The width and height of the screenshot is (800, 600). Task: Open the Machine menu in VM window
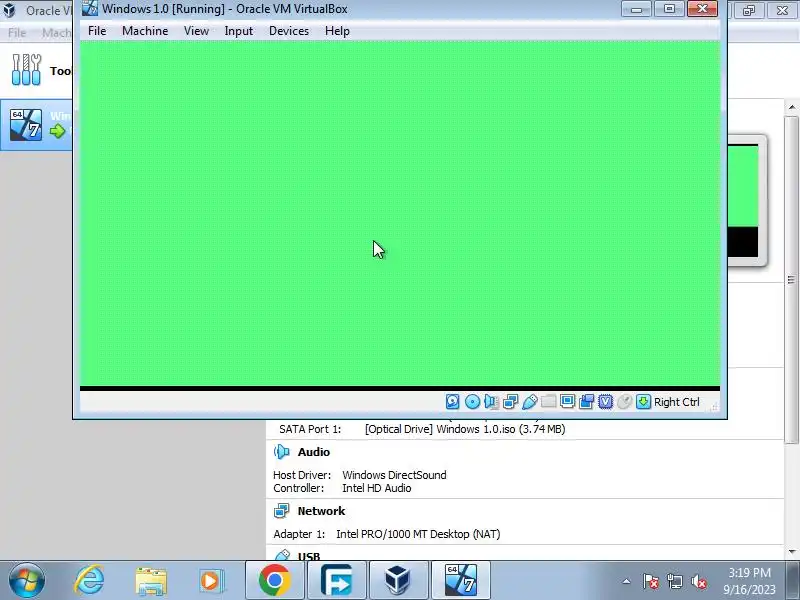[145, 31]
